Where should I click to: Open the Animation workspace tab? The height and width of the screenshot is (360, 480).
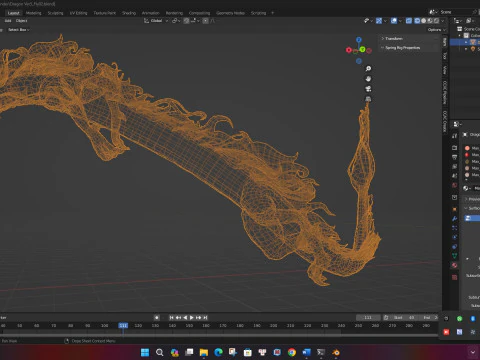pos(150,13)
